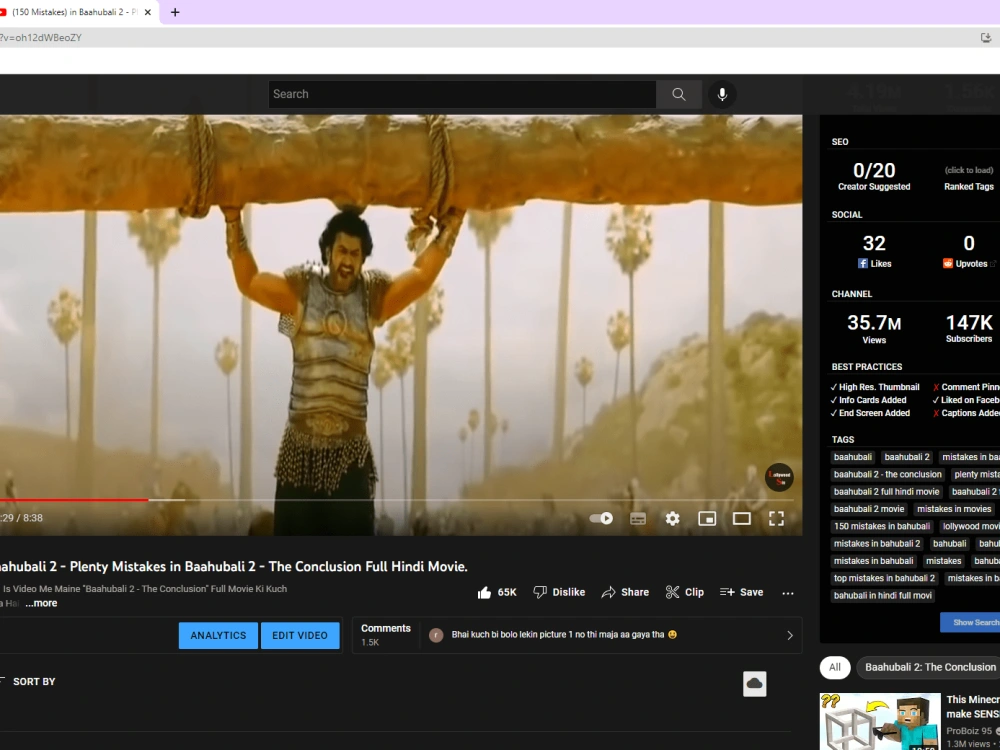Click the baahubali tag
The width and height of the screenshot is (1000, 750).
tap(853, 457)
